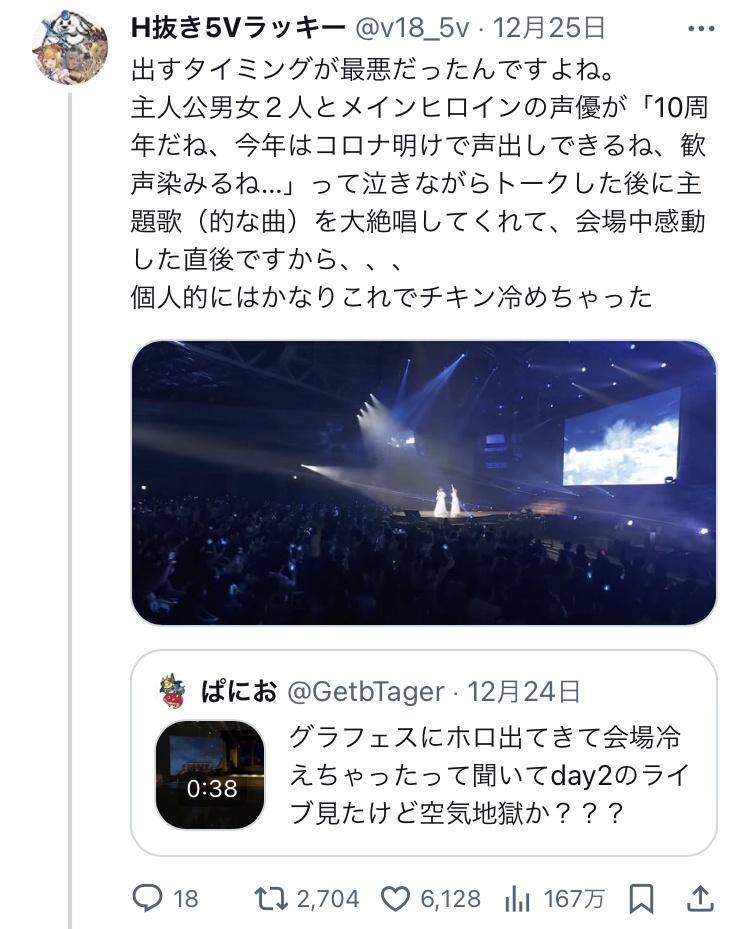Screen dimensions: 750x929
Task: Visit the @v18_5v handle
Action: (x=412, y=28)
